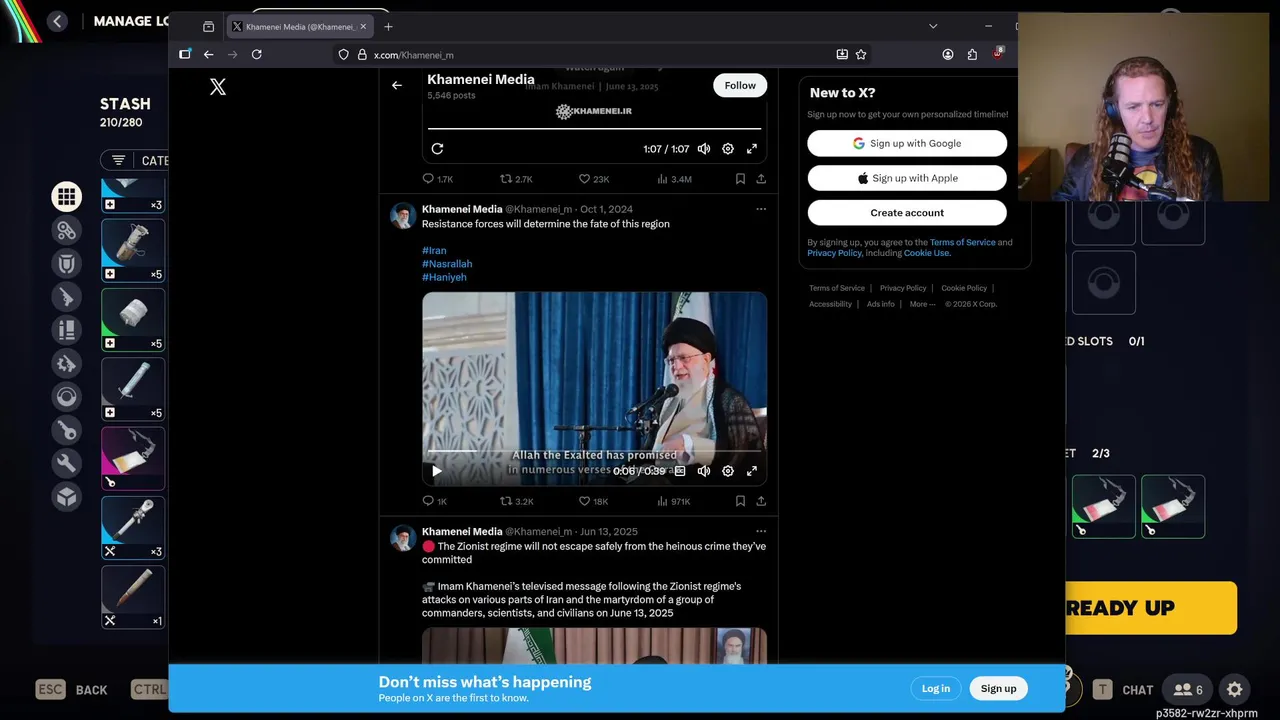The width and height of the screenshot is (1280, 720).
Task: Mute the 1:07 video volume
Action: click(x=704, y=149)
